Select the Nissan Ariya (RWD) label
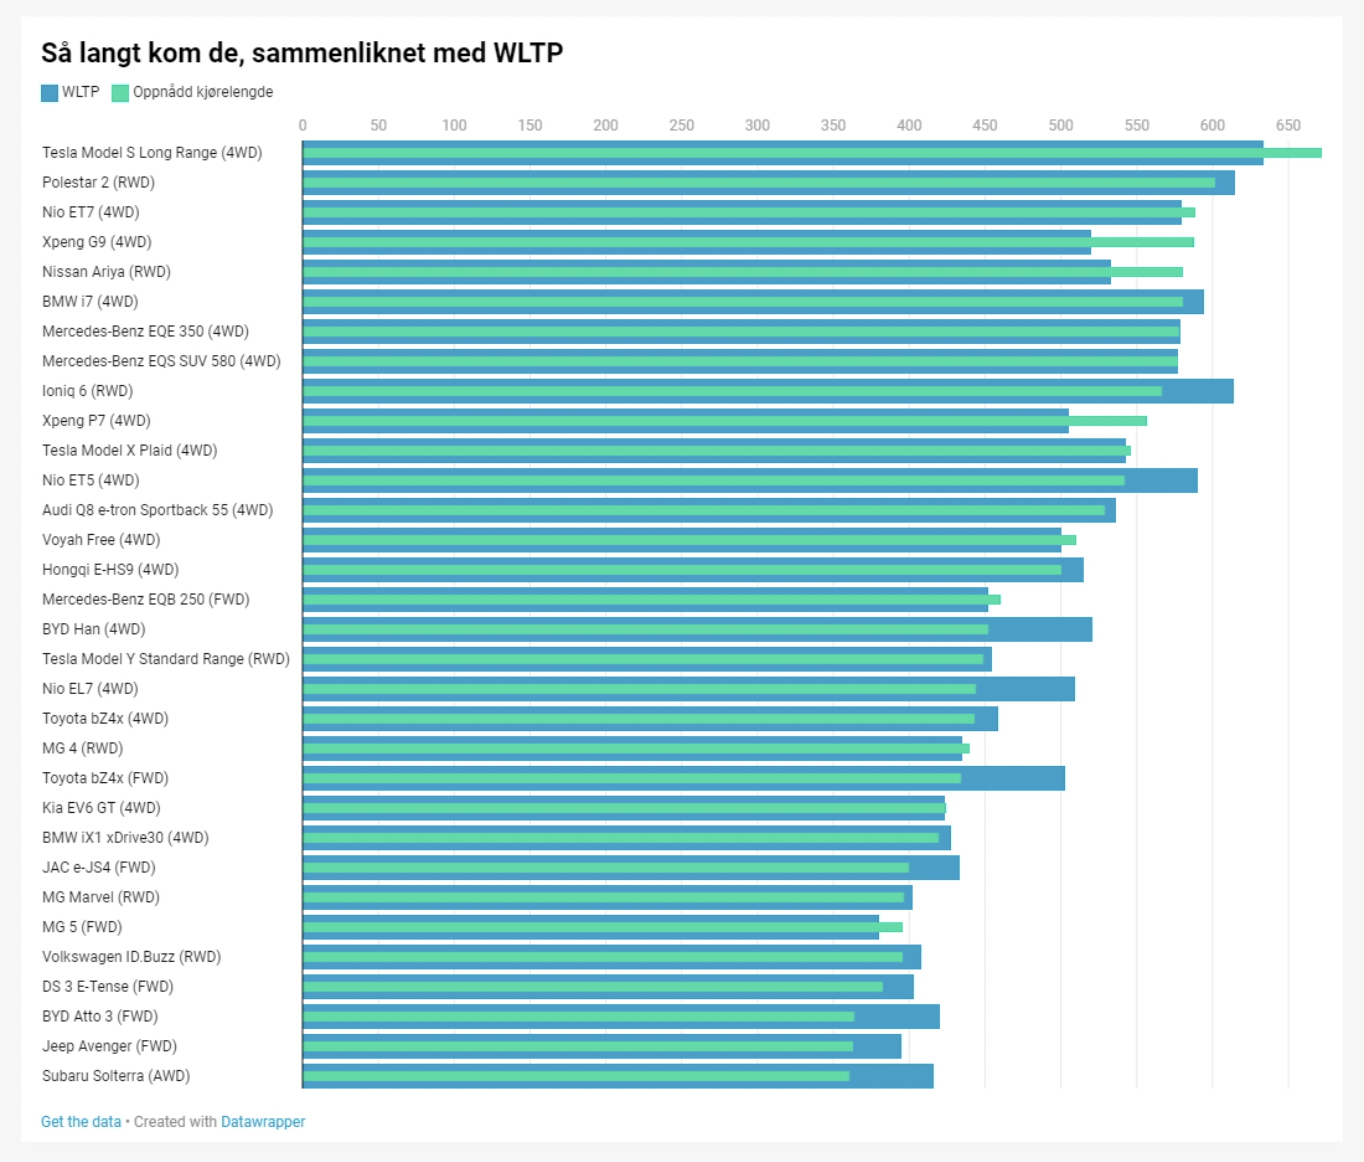Screen dimensions: 1364x1162 click(106, 272)
